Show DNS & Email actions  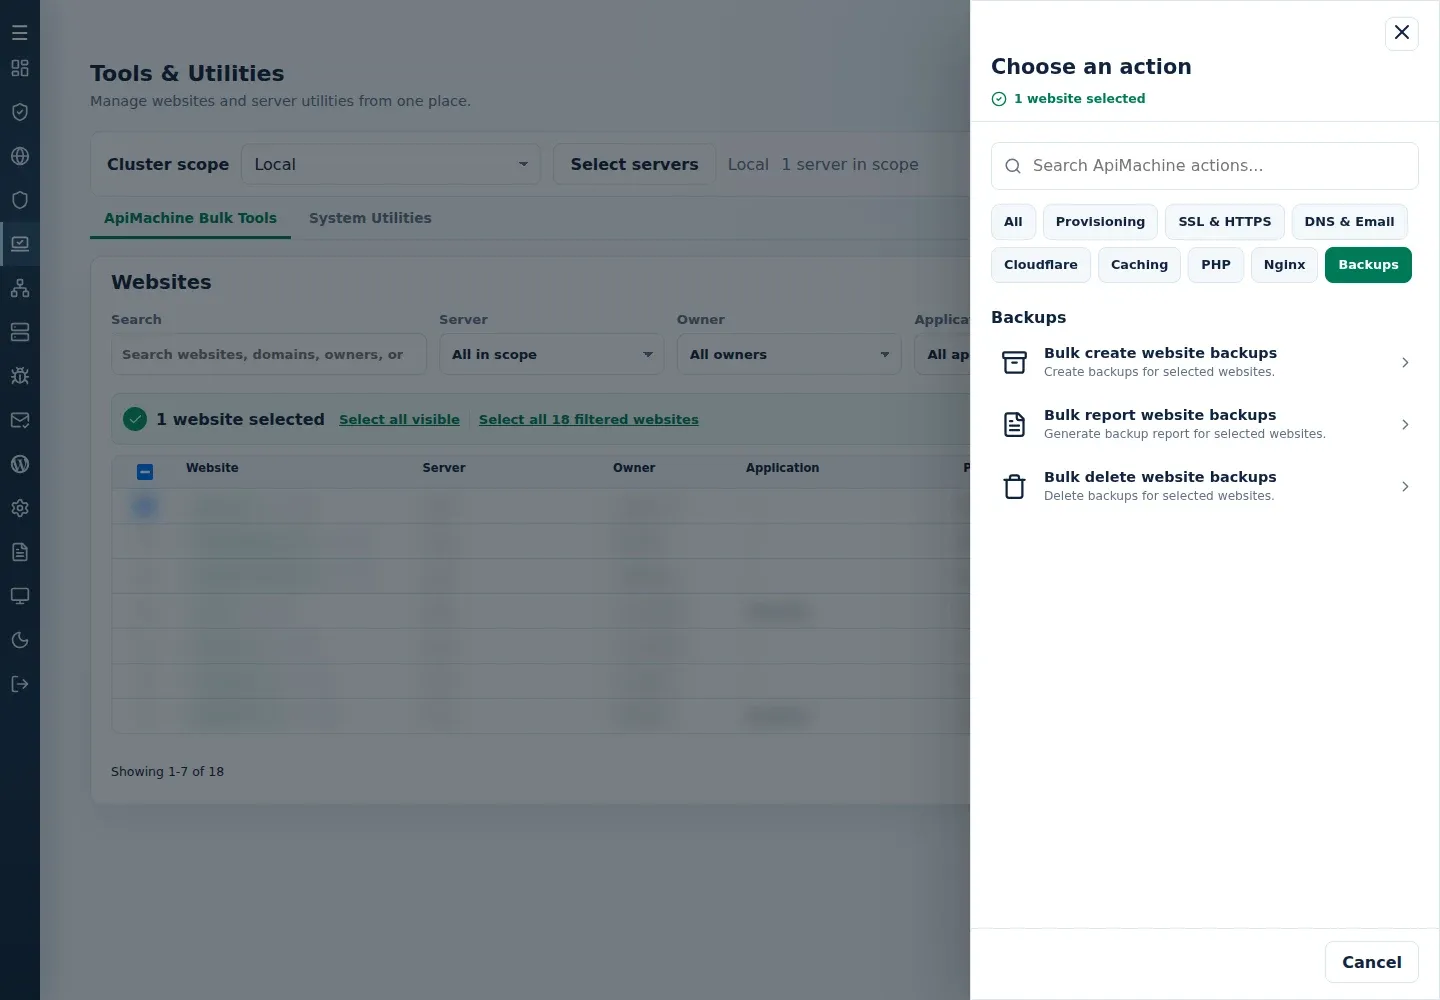tap(1349, 222)
